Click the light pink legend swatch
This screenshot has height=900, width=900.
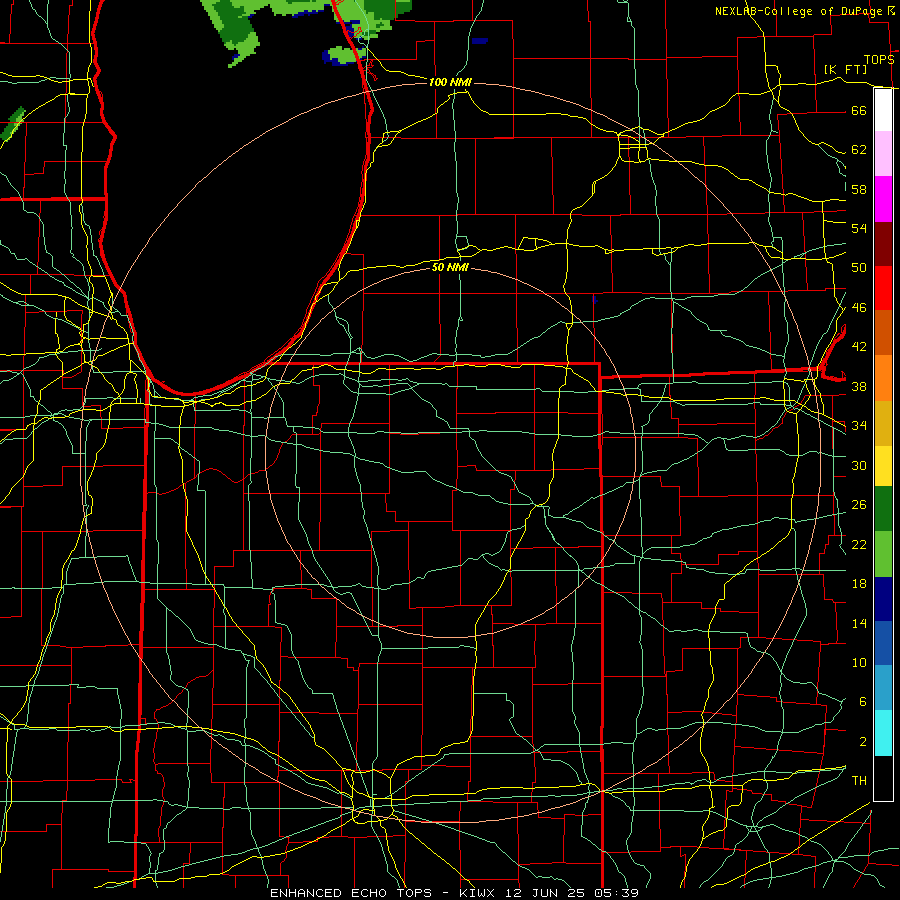[x=883, y=154]
